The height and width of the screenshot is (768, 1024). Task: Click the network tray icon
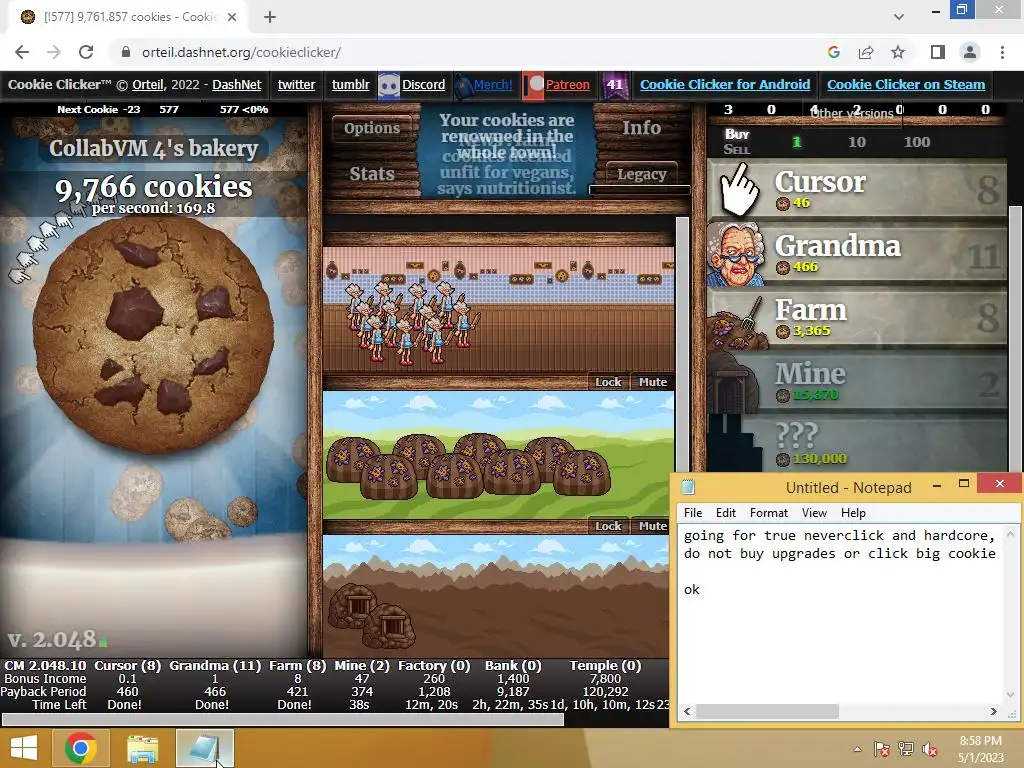click(x=906, y=749)
